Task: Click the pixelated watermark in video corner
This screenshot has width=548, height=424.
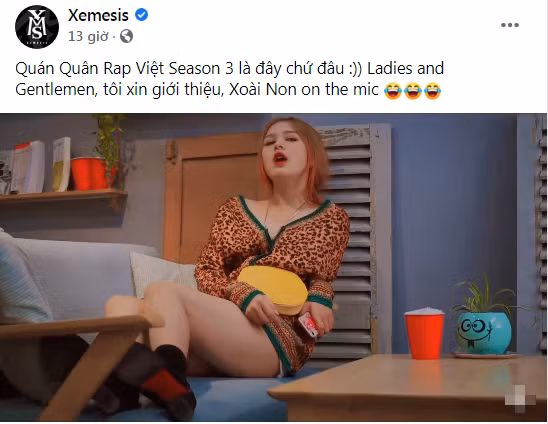Action: click(520, 399)
